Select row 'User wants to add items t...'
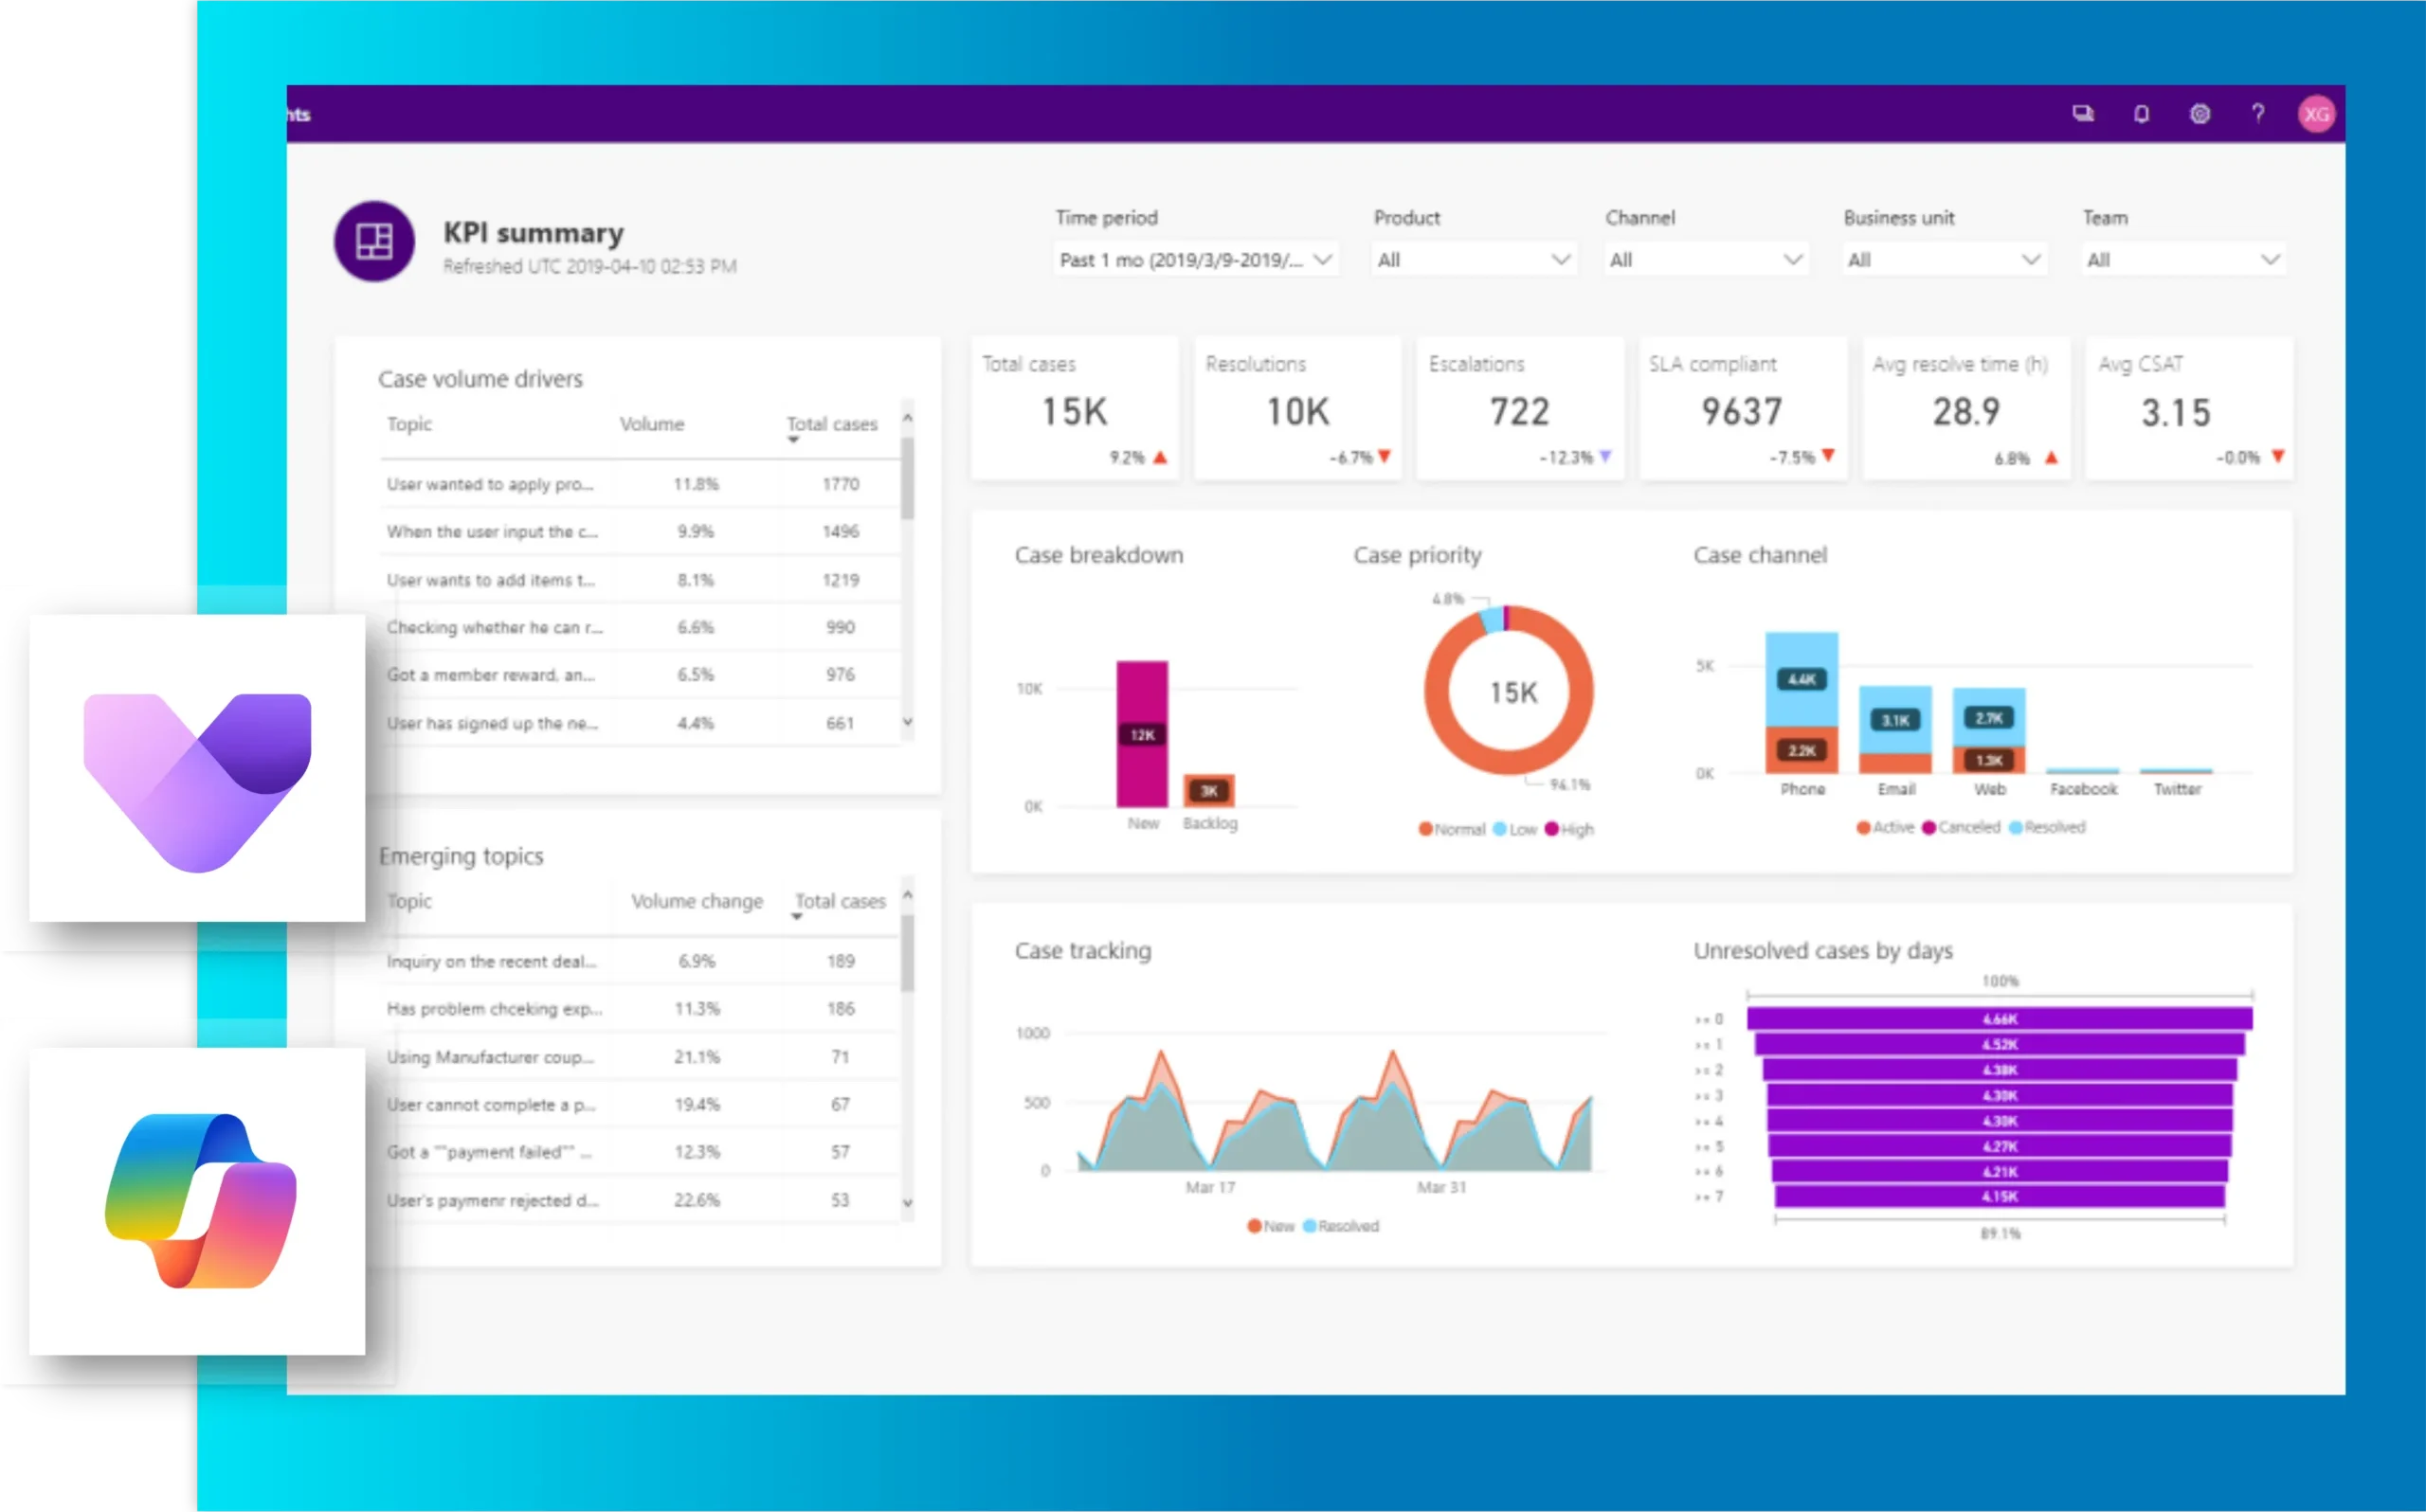The image size is (2426, 1512). tap(640, 580)
